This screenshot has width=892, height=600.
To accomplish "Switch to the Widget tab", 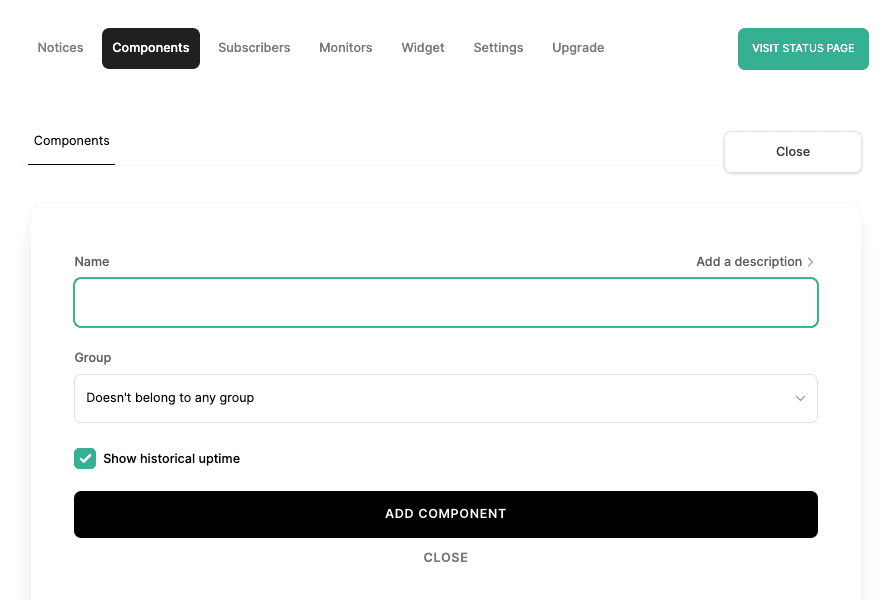I will (x=423, y=48).
